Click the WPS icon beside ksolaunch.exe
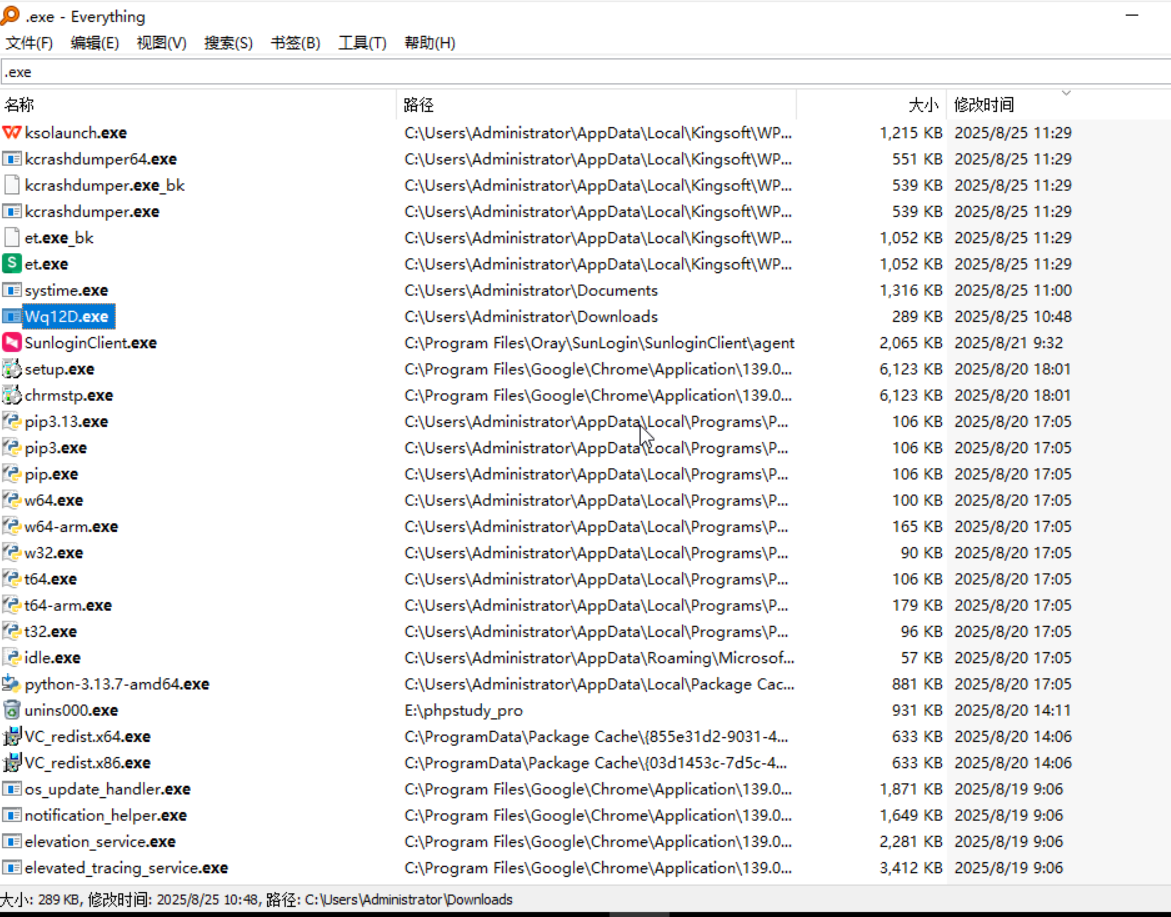Image resolution: width=1171 pixels, height=917 pixels. pos(12,131)
